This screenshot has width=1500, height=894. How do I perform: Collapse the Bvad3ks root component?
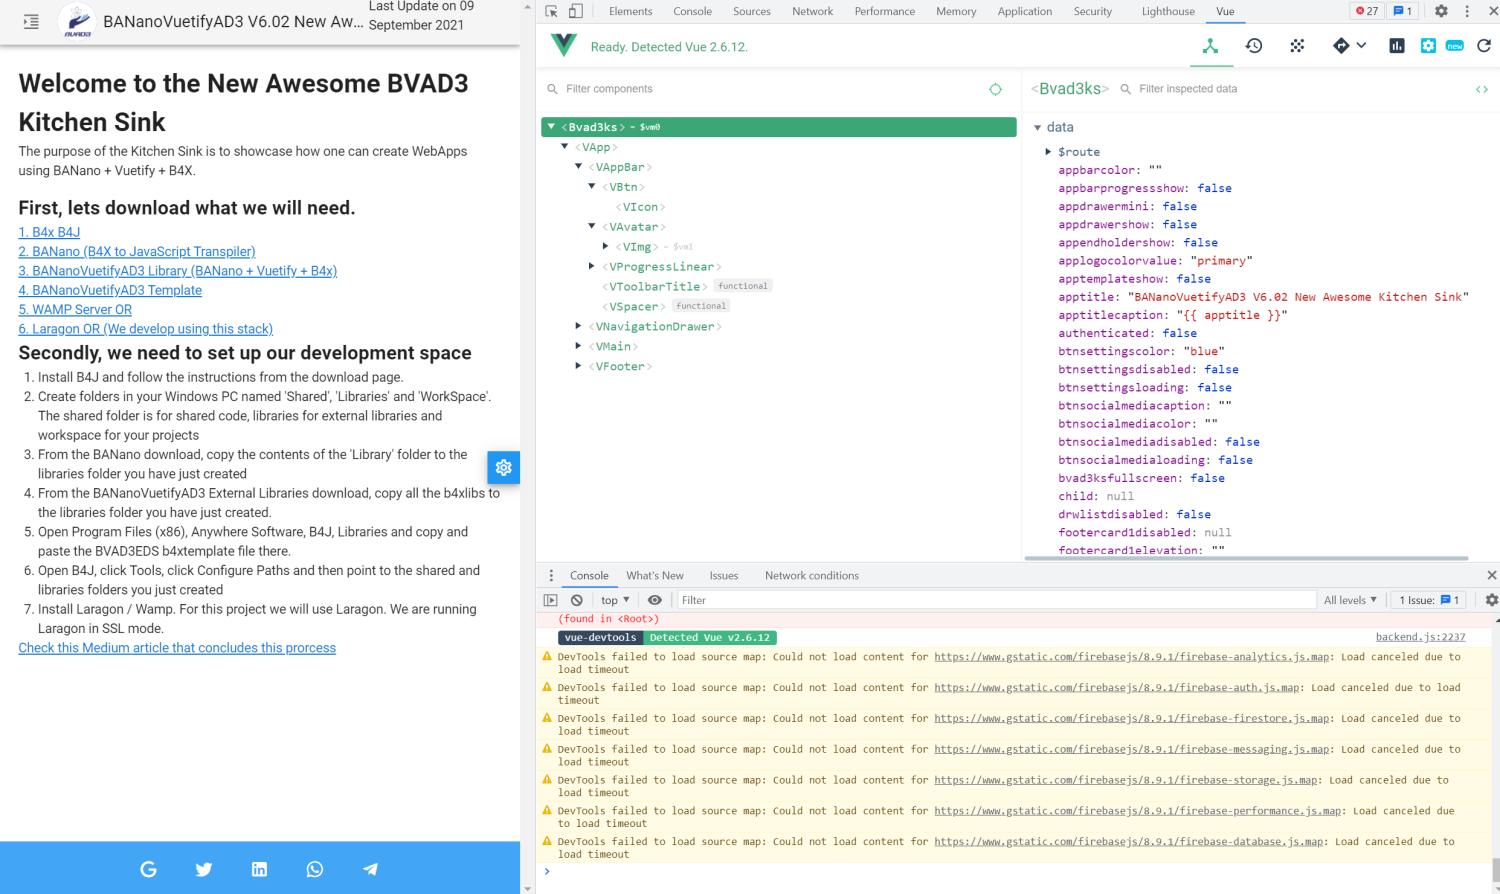pos(551,127)
